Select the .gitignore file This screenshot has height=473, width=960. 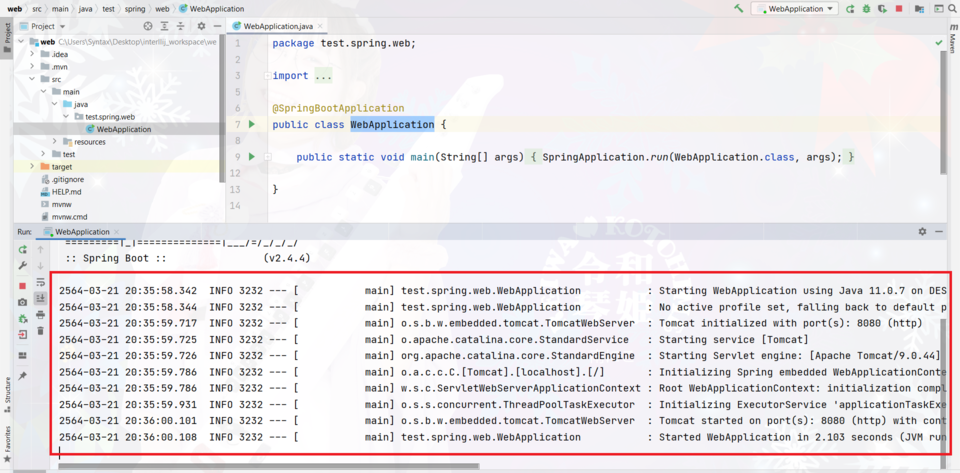[x=62, y=179]
